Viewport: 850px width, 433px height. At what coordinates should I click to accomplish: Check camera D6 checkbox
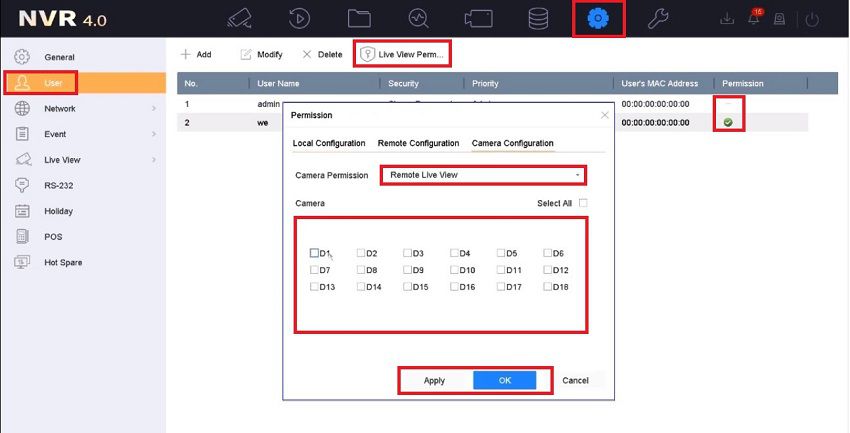click(548, 253)
